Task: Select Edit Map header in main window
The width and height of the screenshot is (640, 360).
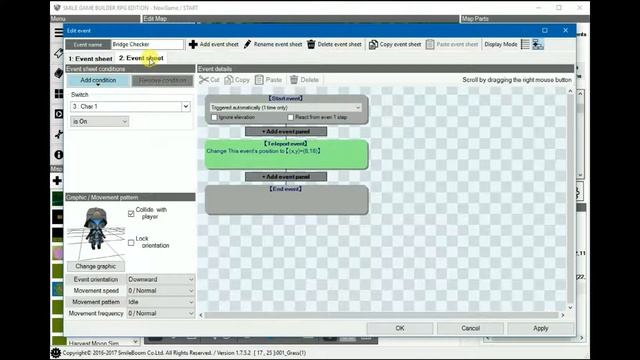Action: coord(300,19)
